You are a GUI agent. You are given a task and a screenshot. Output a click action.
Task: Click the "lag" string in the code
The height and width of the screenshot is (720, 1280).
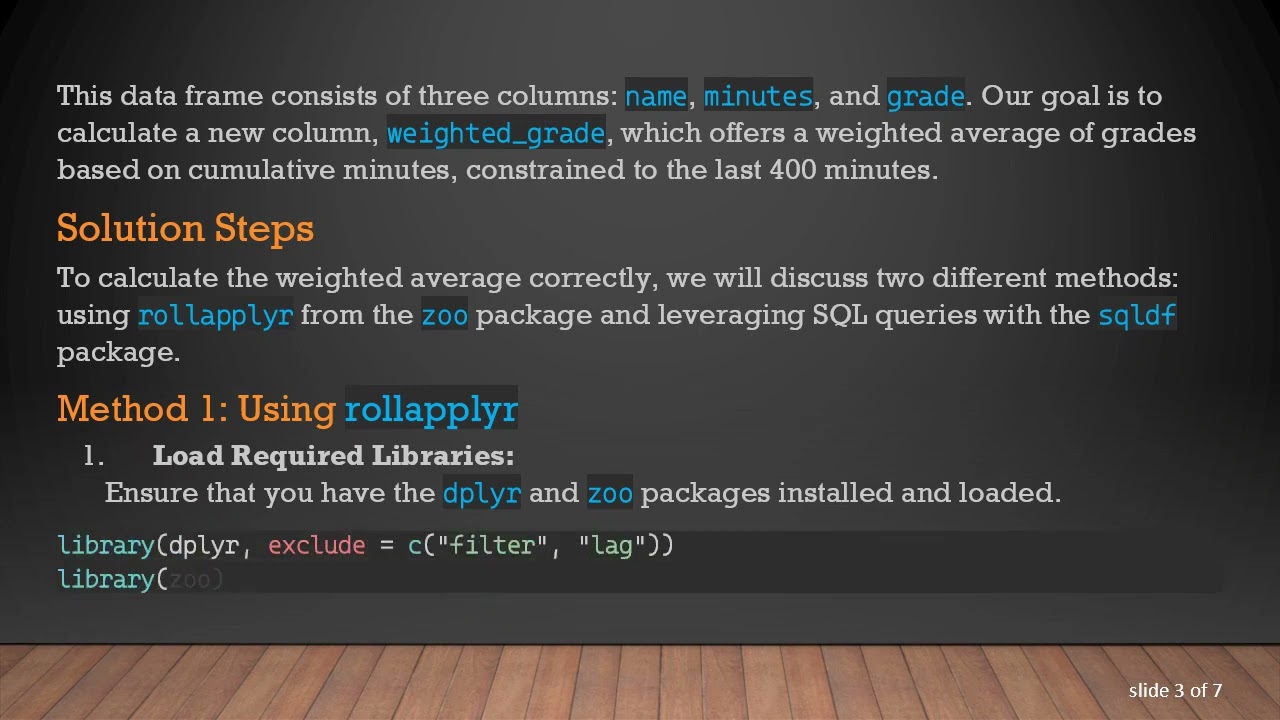click(x=611, y=545)
